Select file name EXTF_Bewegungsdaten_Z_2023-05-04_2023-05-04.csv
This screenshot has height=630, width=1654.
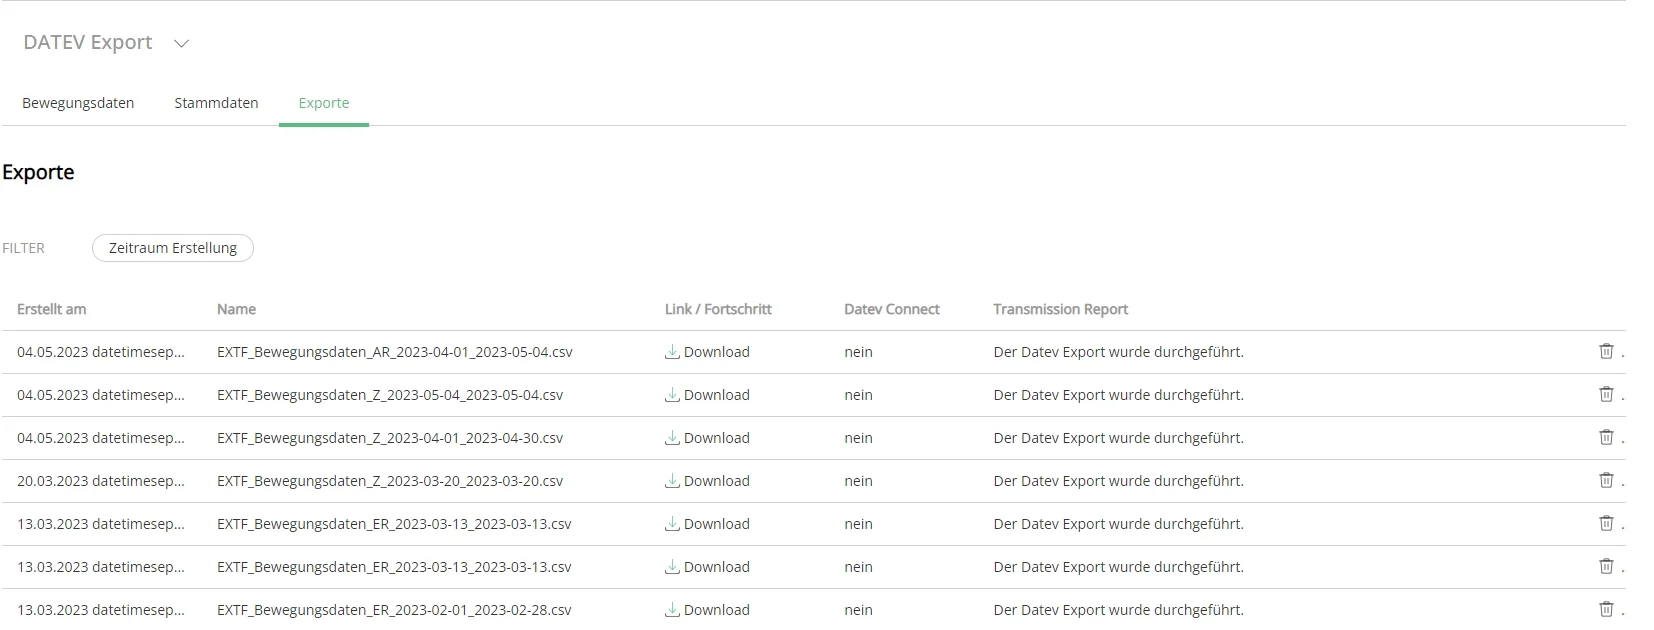(x=390, y=395)
